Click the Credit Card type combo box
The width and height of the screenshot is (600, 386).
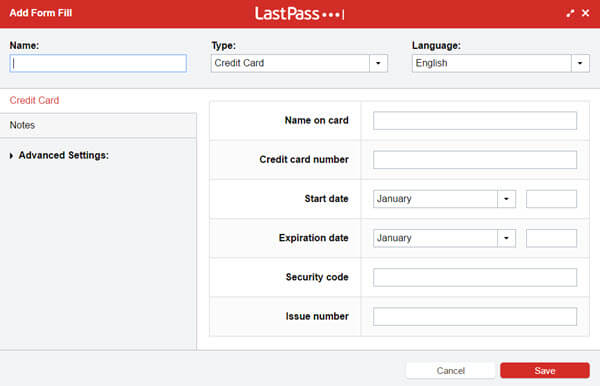pos(299,63)
